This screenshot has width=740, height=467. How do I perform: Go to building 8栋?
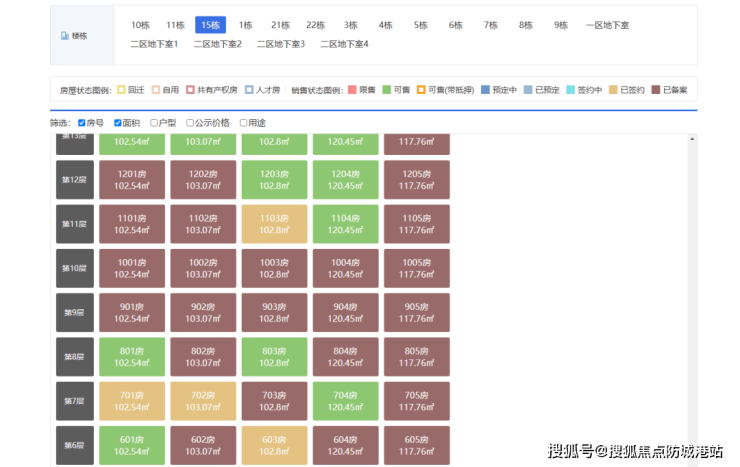(x=525, y=25)
